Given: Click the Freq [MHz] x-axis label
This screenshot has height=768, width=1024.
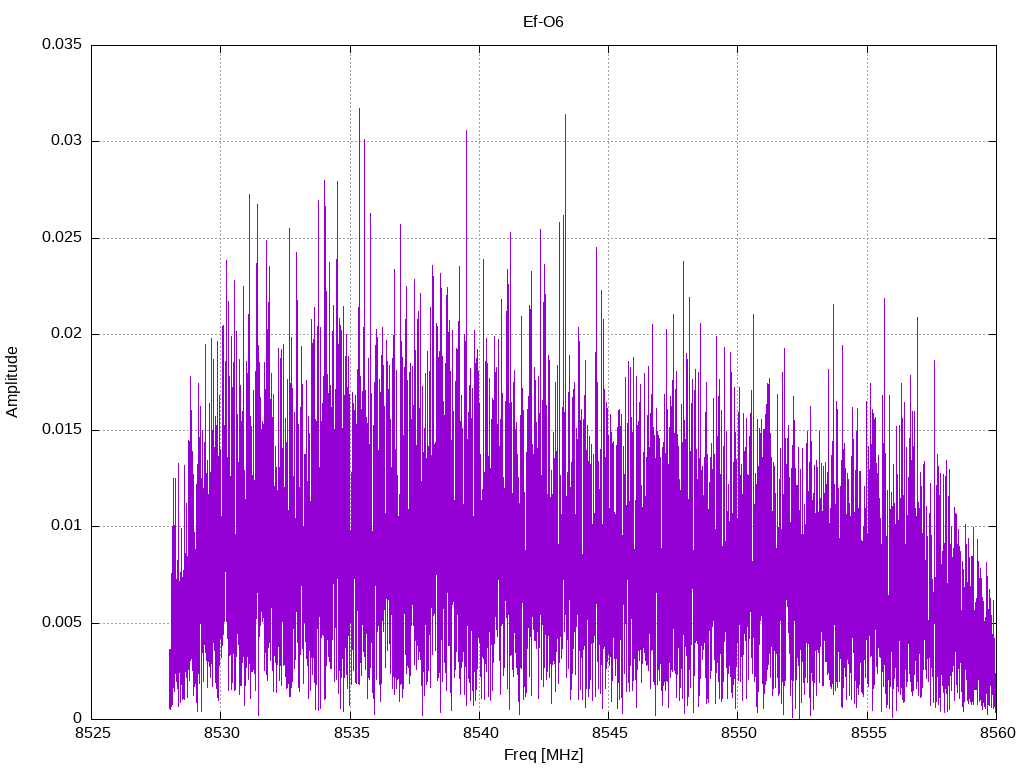Looking at the screenshot, I should coord(543,754).
